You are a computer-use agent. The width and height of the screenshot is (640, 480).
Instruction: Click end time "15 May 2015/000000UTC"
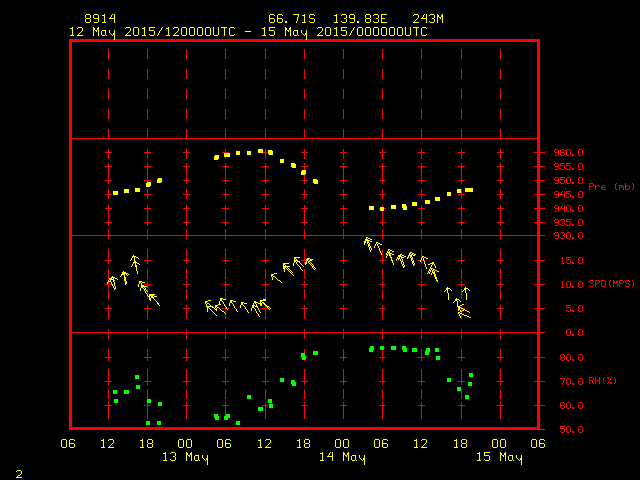coord(344,32)
